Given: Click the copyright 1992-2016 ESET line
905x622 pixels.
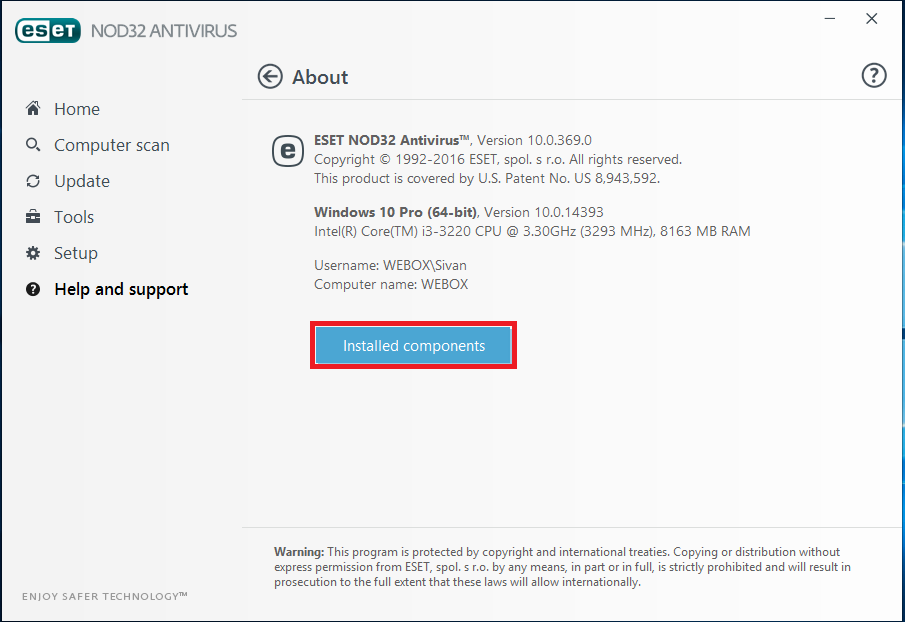Looking at the screenshot, I should (x=498, y=159).
